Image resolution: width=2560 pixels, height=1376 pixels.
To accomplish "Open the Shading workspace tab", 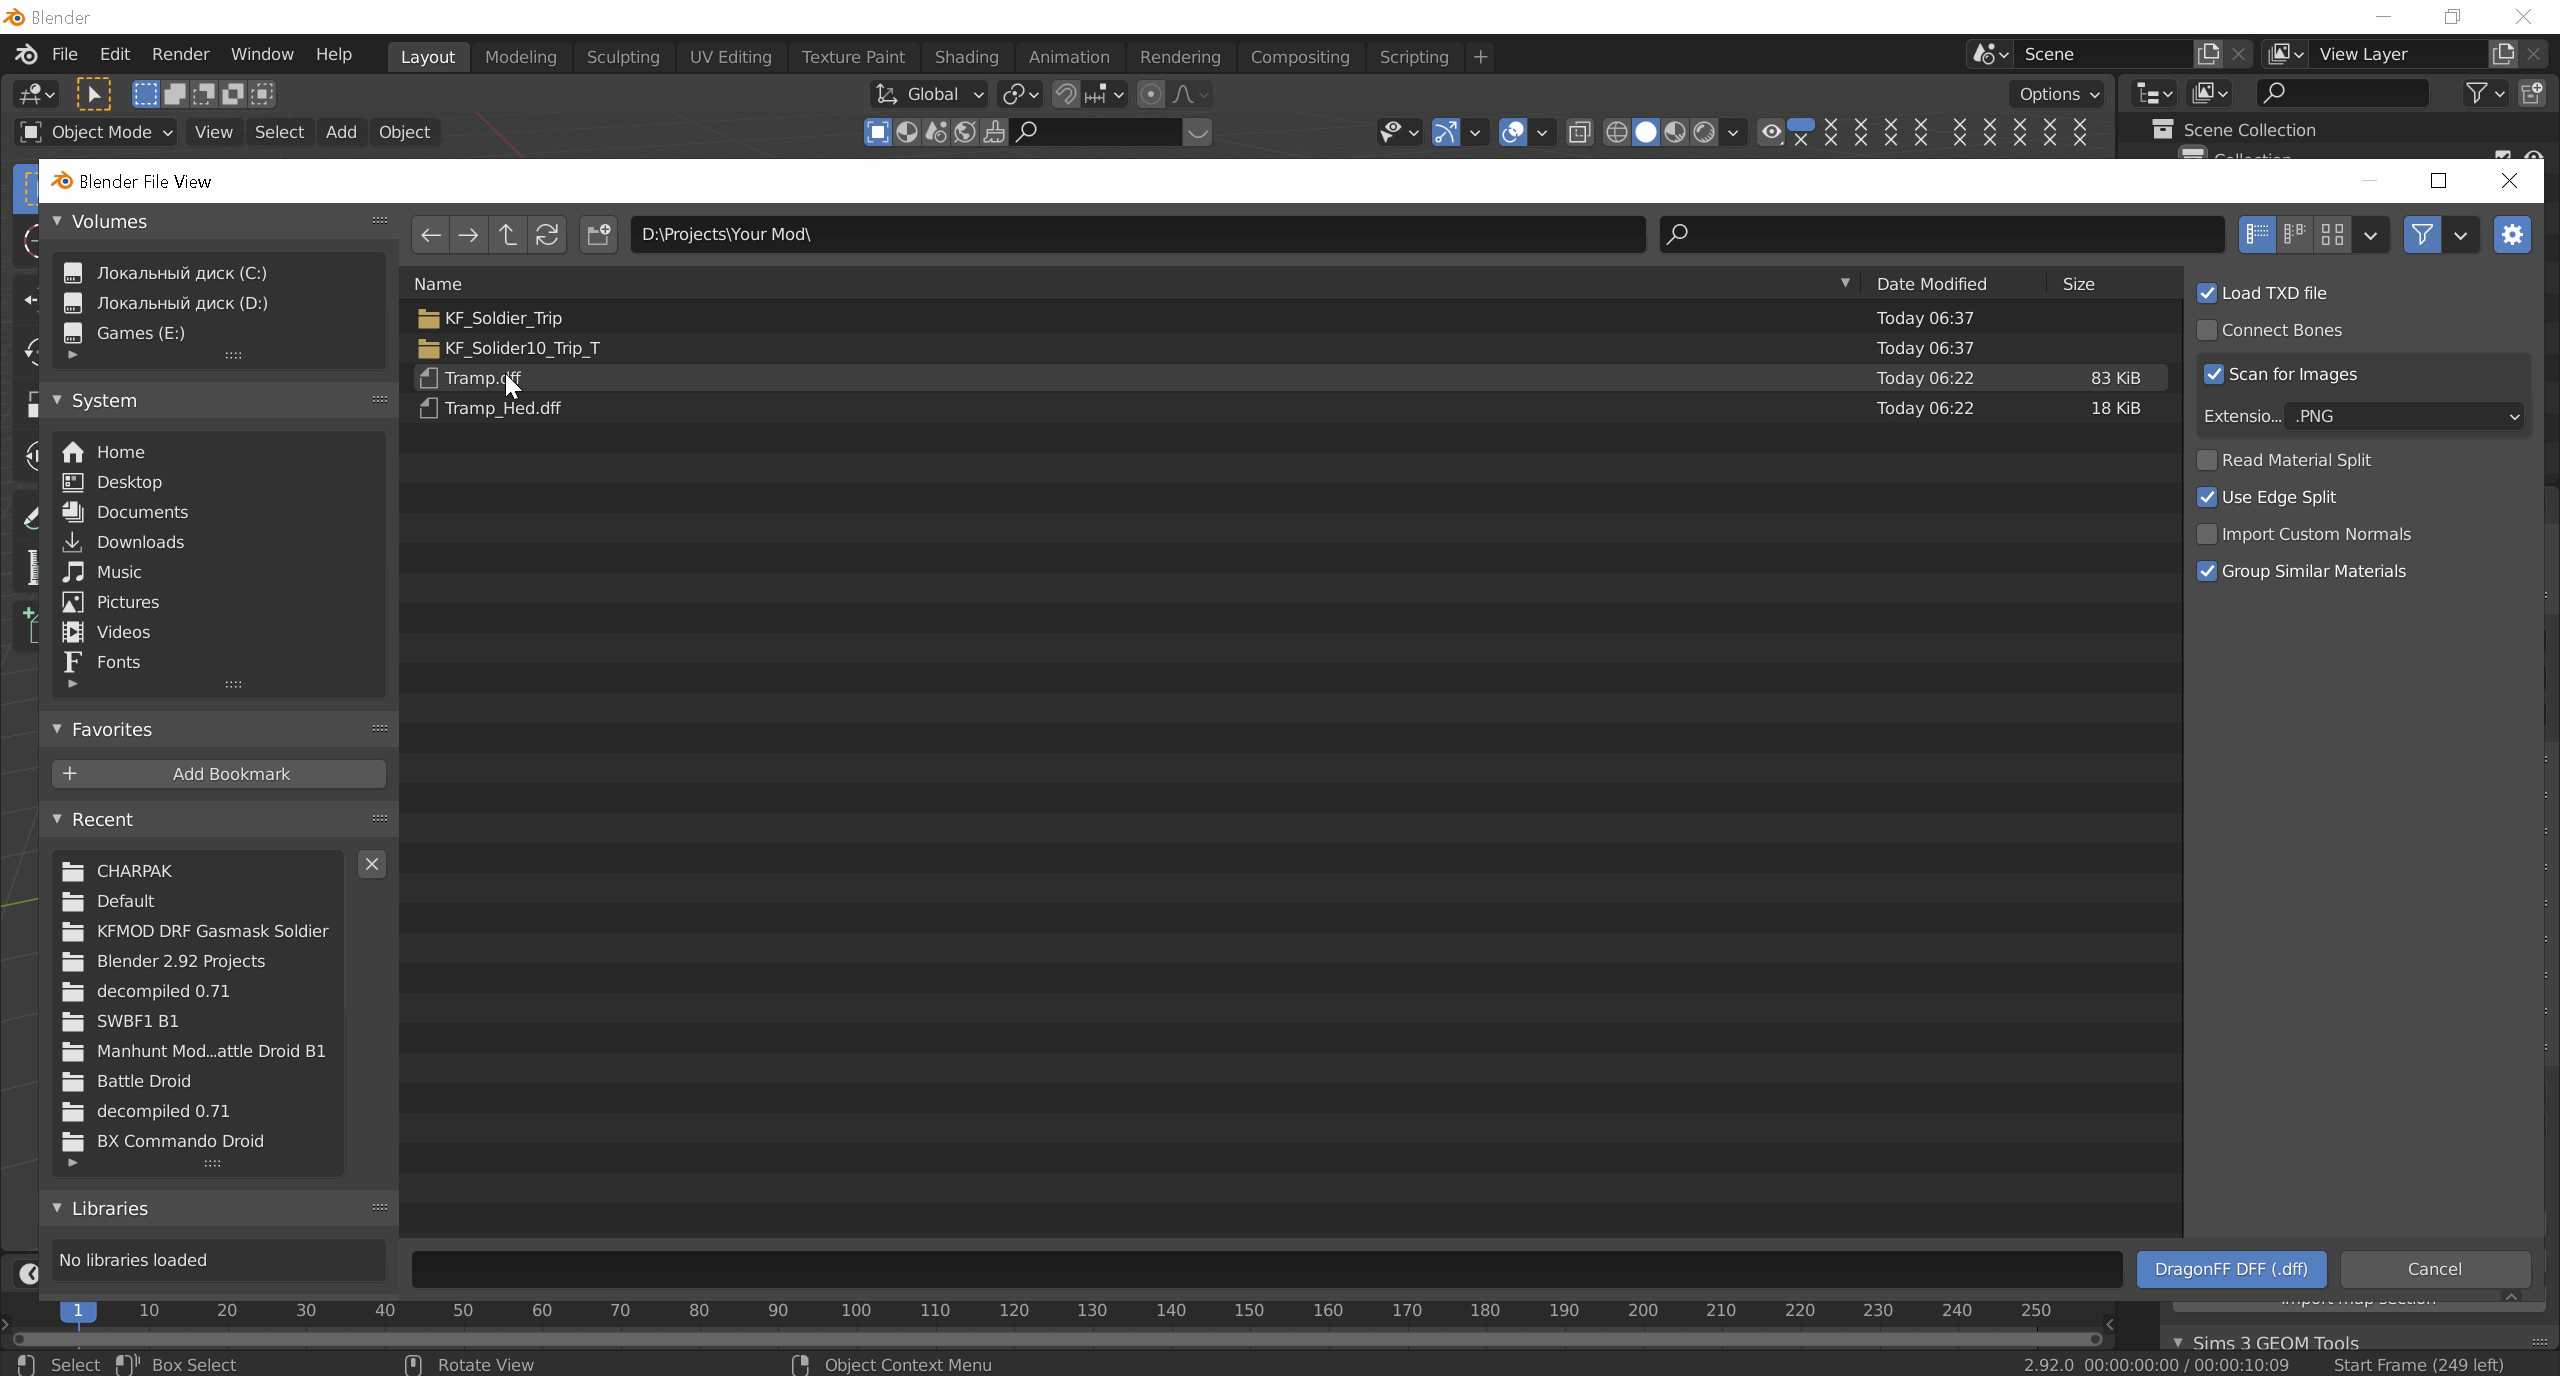I will tap(965, 57).
